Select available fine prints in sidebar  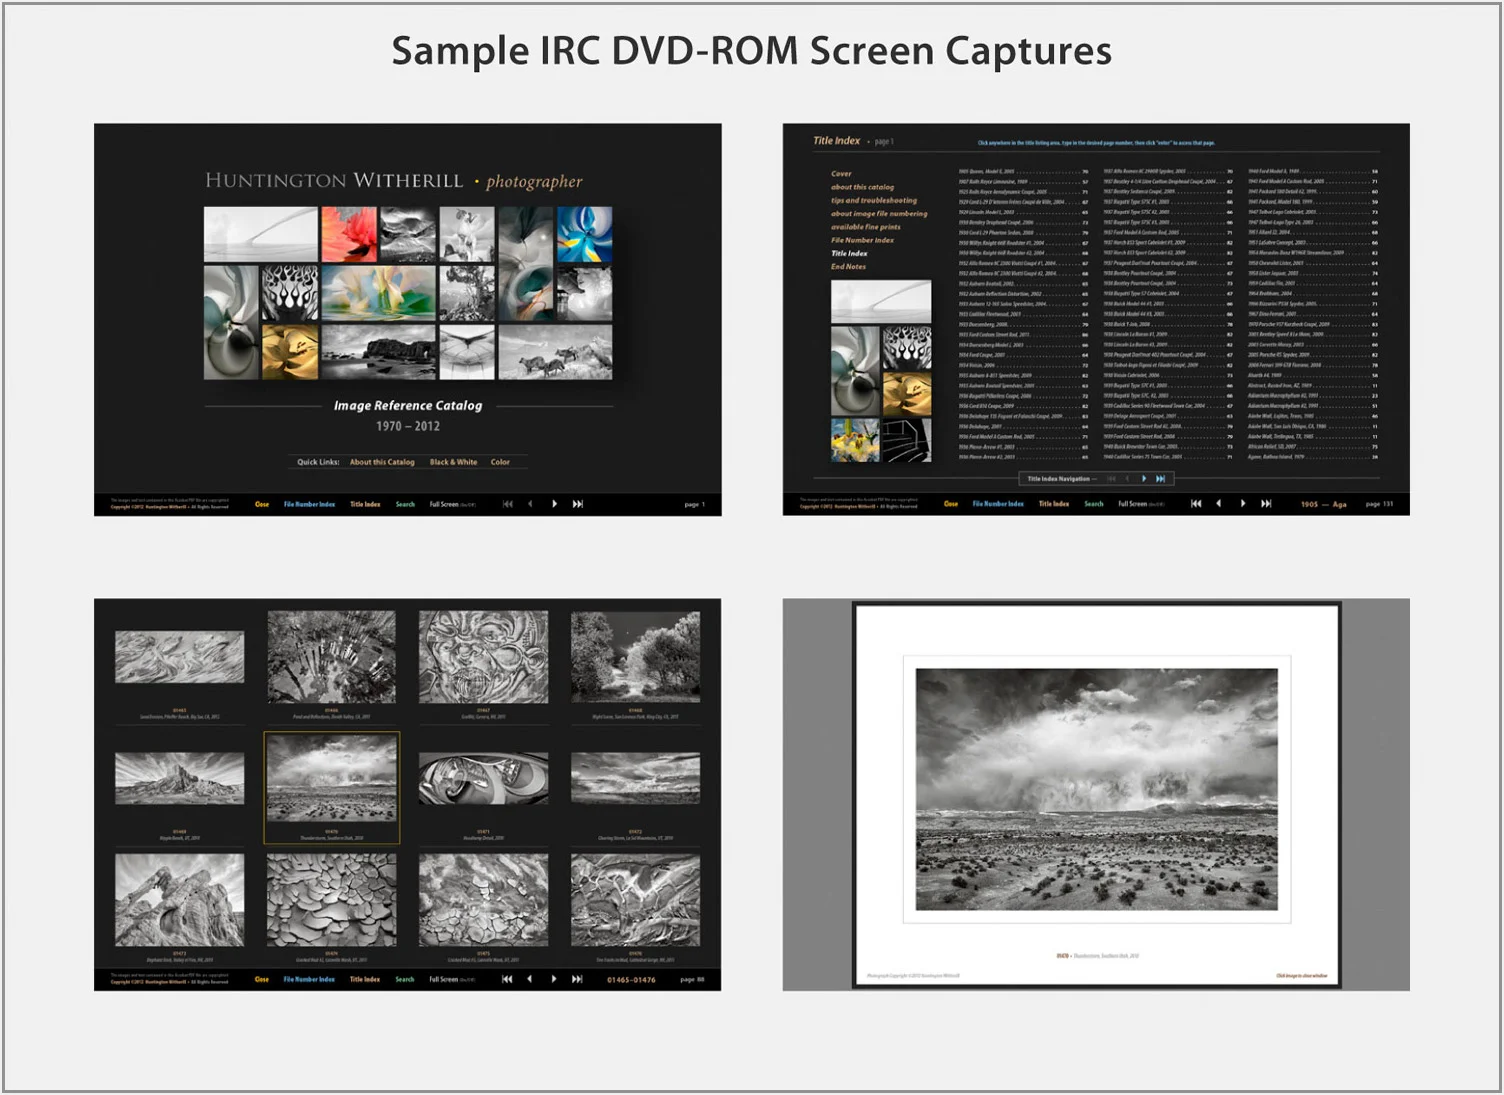(865, 227)
